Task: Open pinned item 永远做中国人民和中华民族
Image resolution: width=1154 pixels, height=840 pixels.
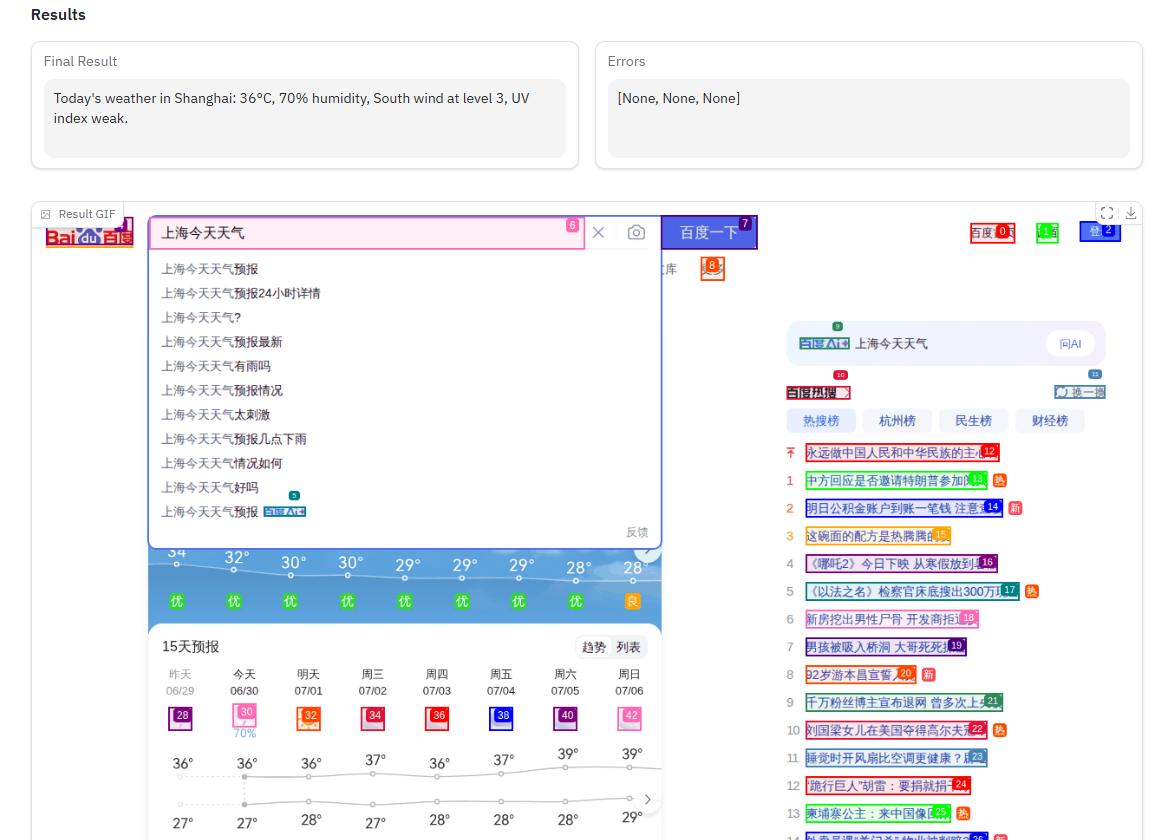Action: [x=902, y=453]
